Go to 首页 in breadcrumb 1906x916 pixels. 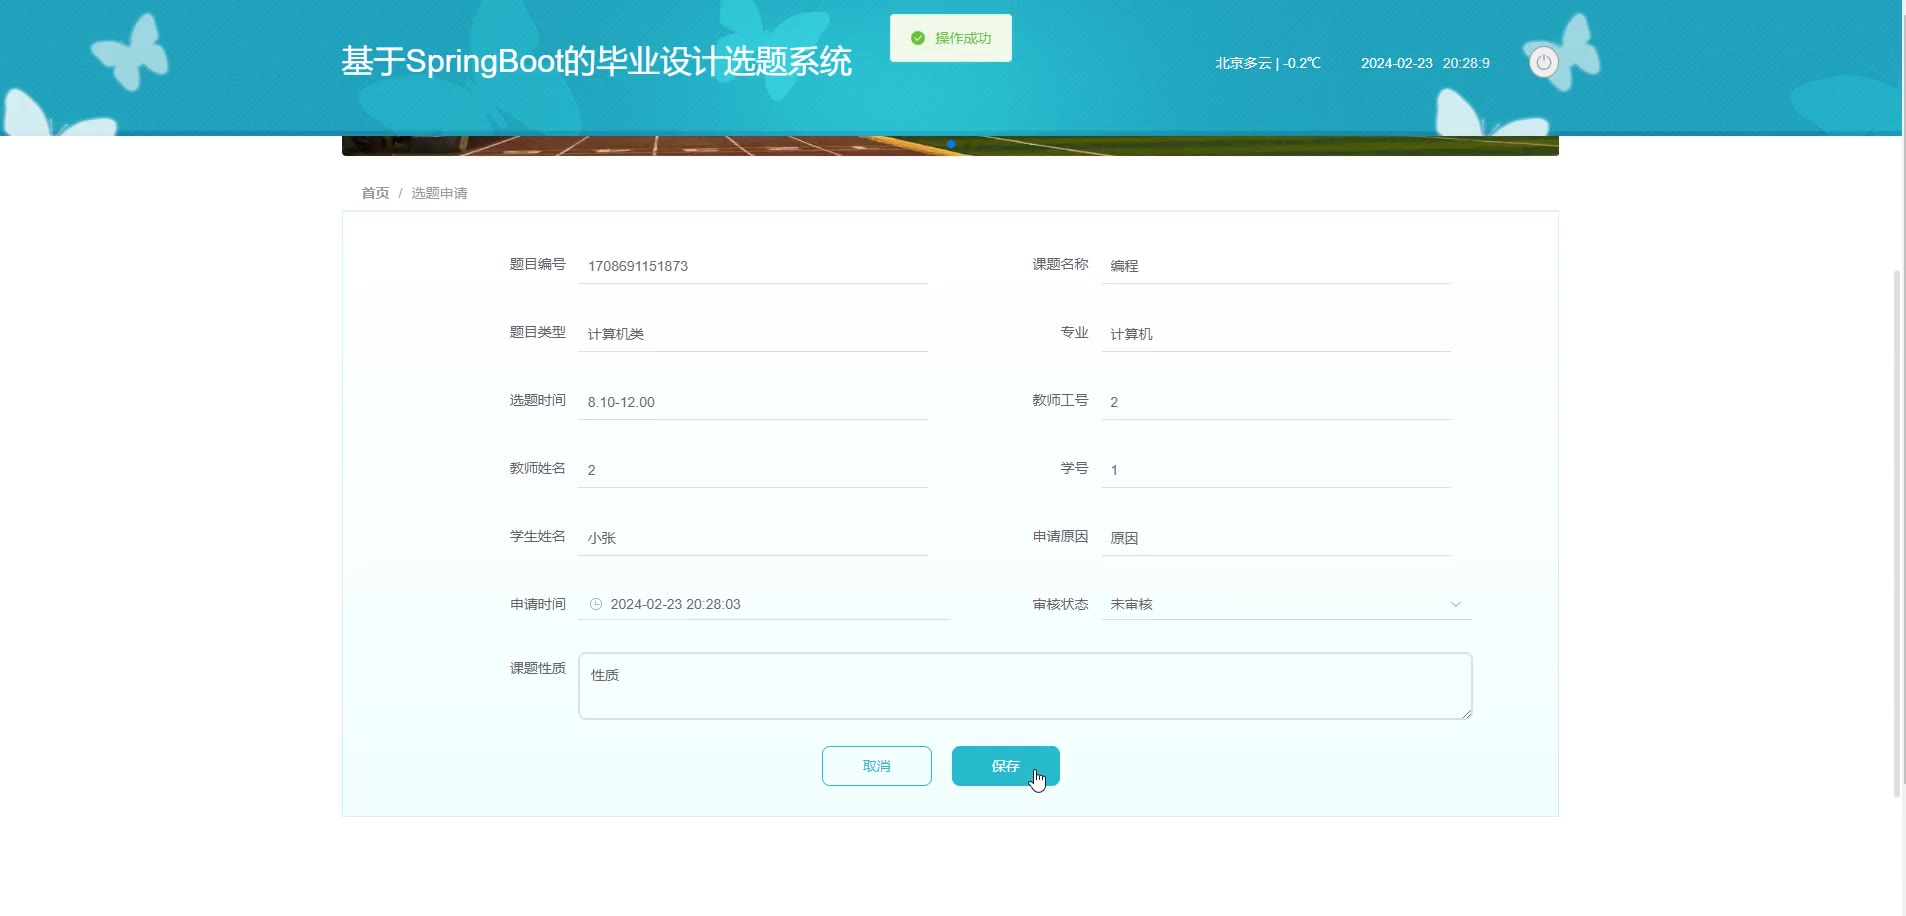coord(375,193)
